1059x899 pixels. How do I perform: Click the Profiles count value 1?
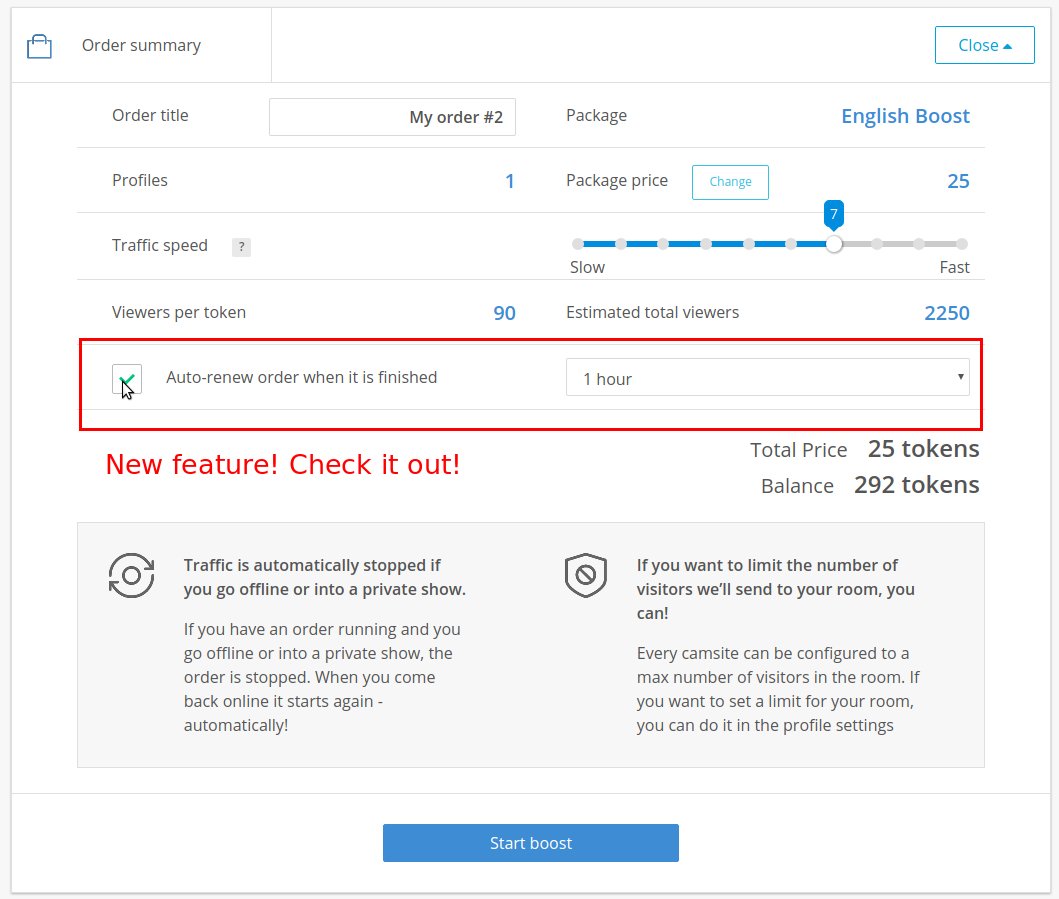click(x=510, y=181)
